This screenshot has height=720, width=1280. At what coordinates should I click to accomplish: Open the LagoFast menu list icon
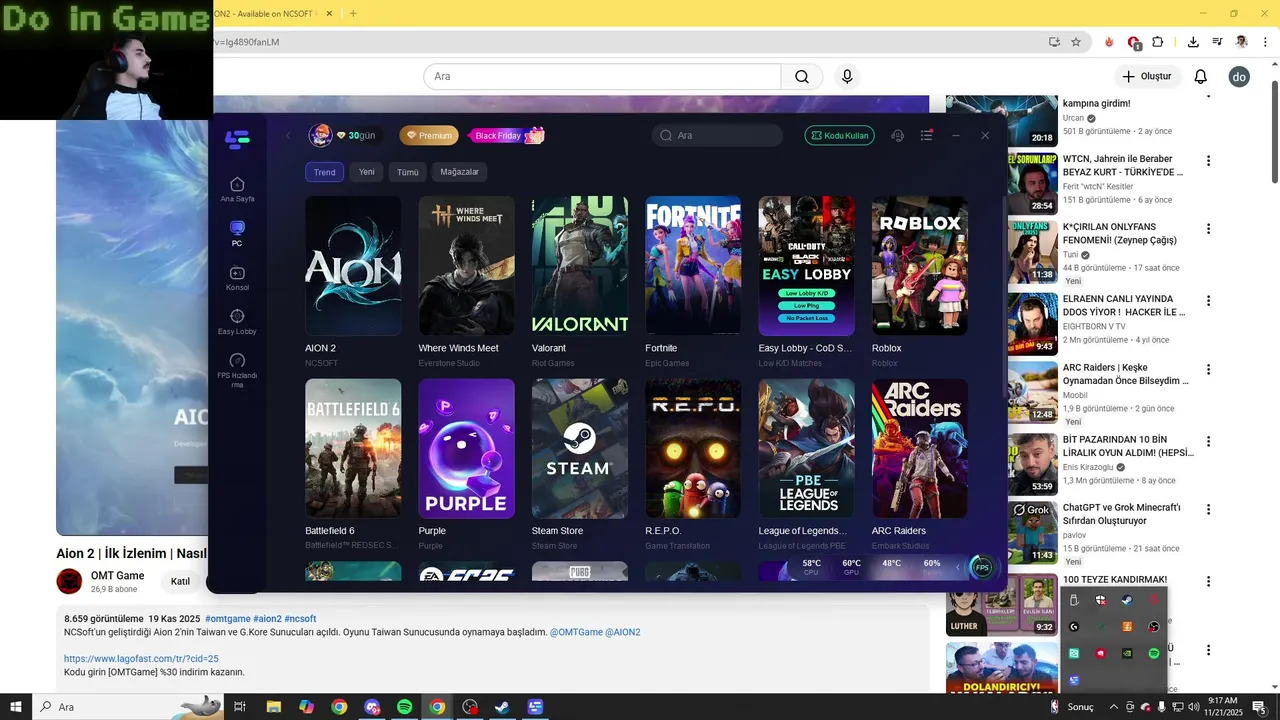[x=927, y=135]
